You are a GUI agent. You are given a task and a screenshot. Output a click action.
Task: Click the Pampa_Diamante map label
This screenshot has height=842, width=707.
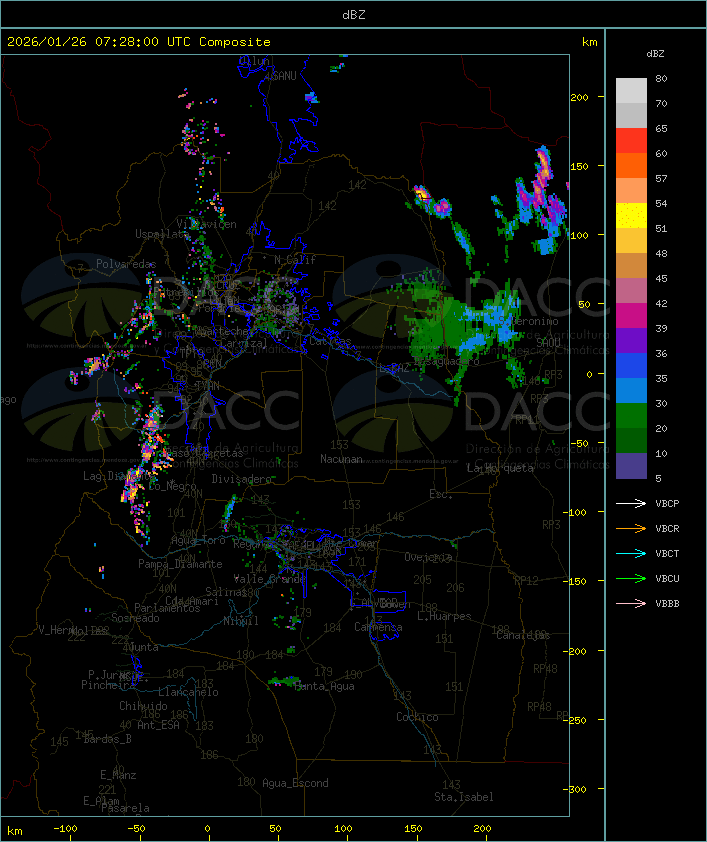[x=180, y=564]
